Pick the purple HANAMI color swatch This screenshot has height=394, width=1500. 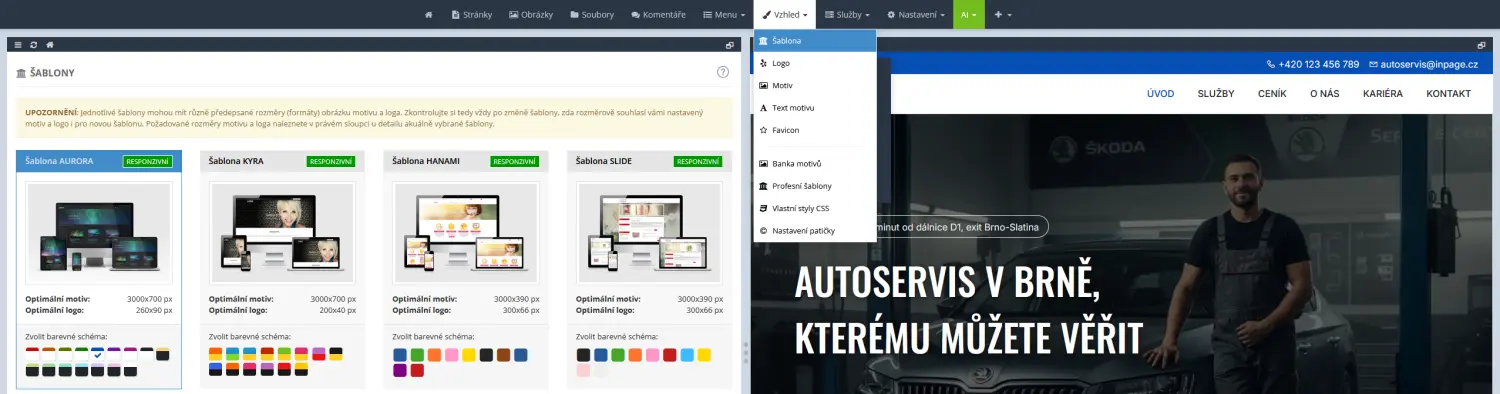pos(400,371)
